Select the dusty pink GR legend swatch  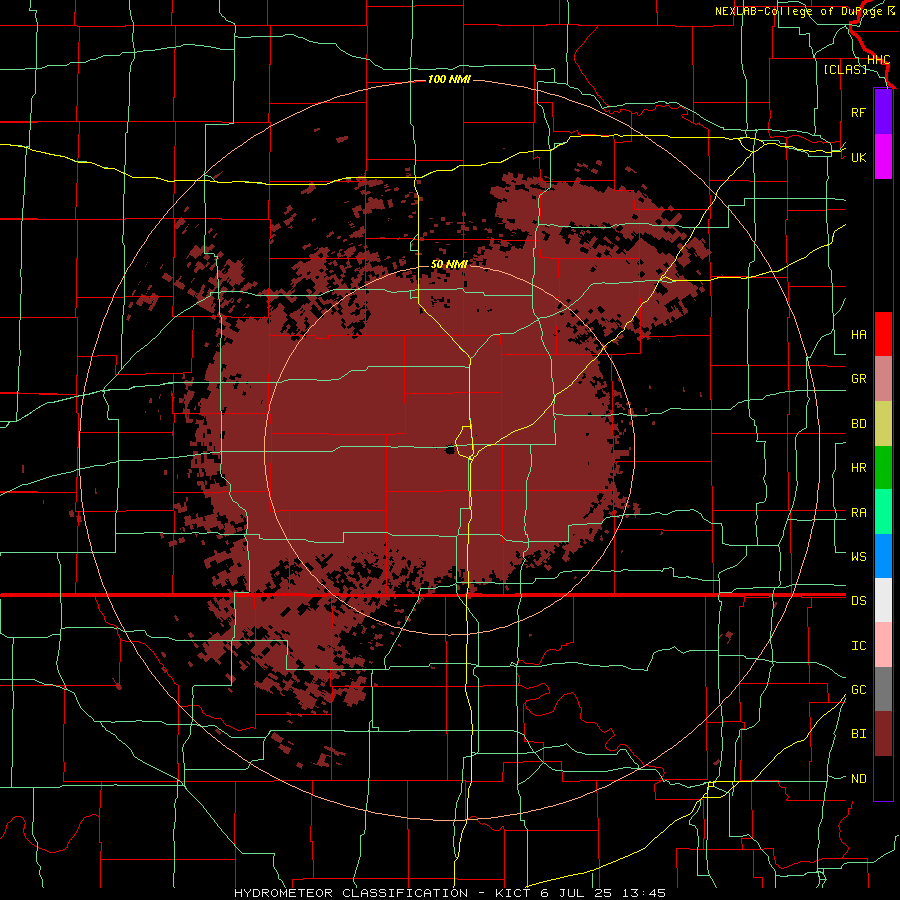[x=883, y=378]
